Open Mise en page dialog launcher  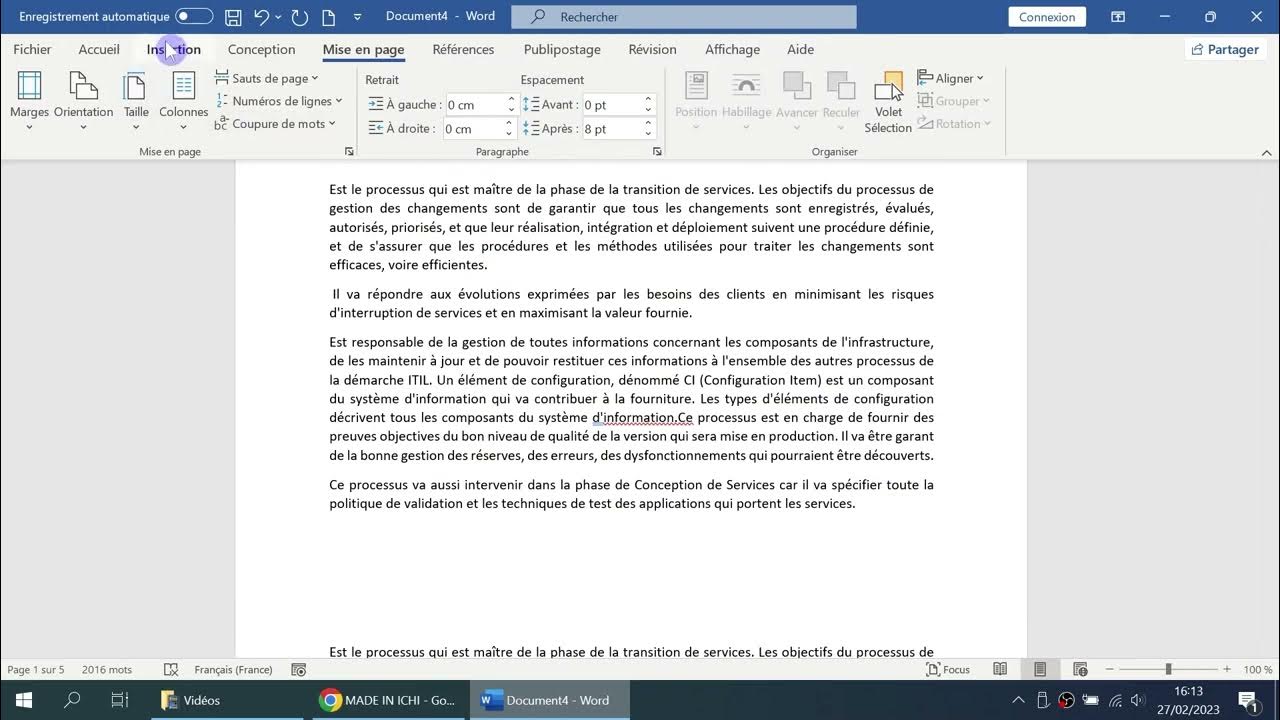click(349, 152)
